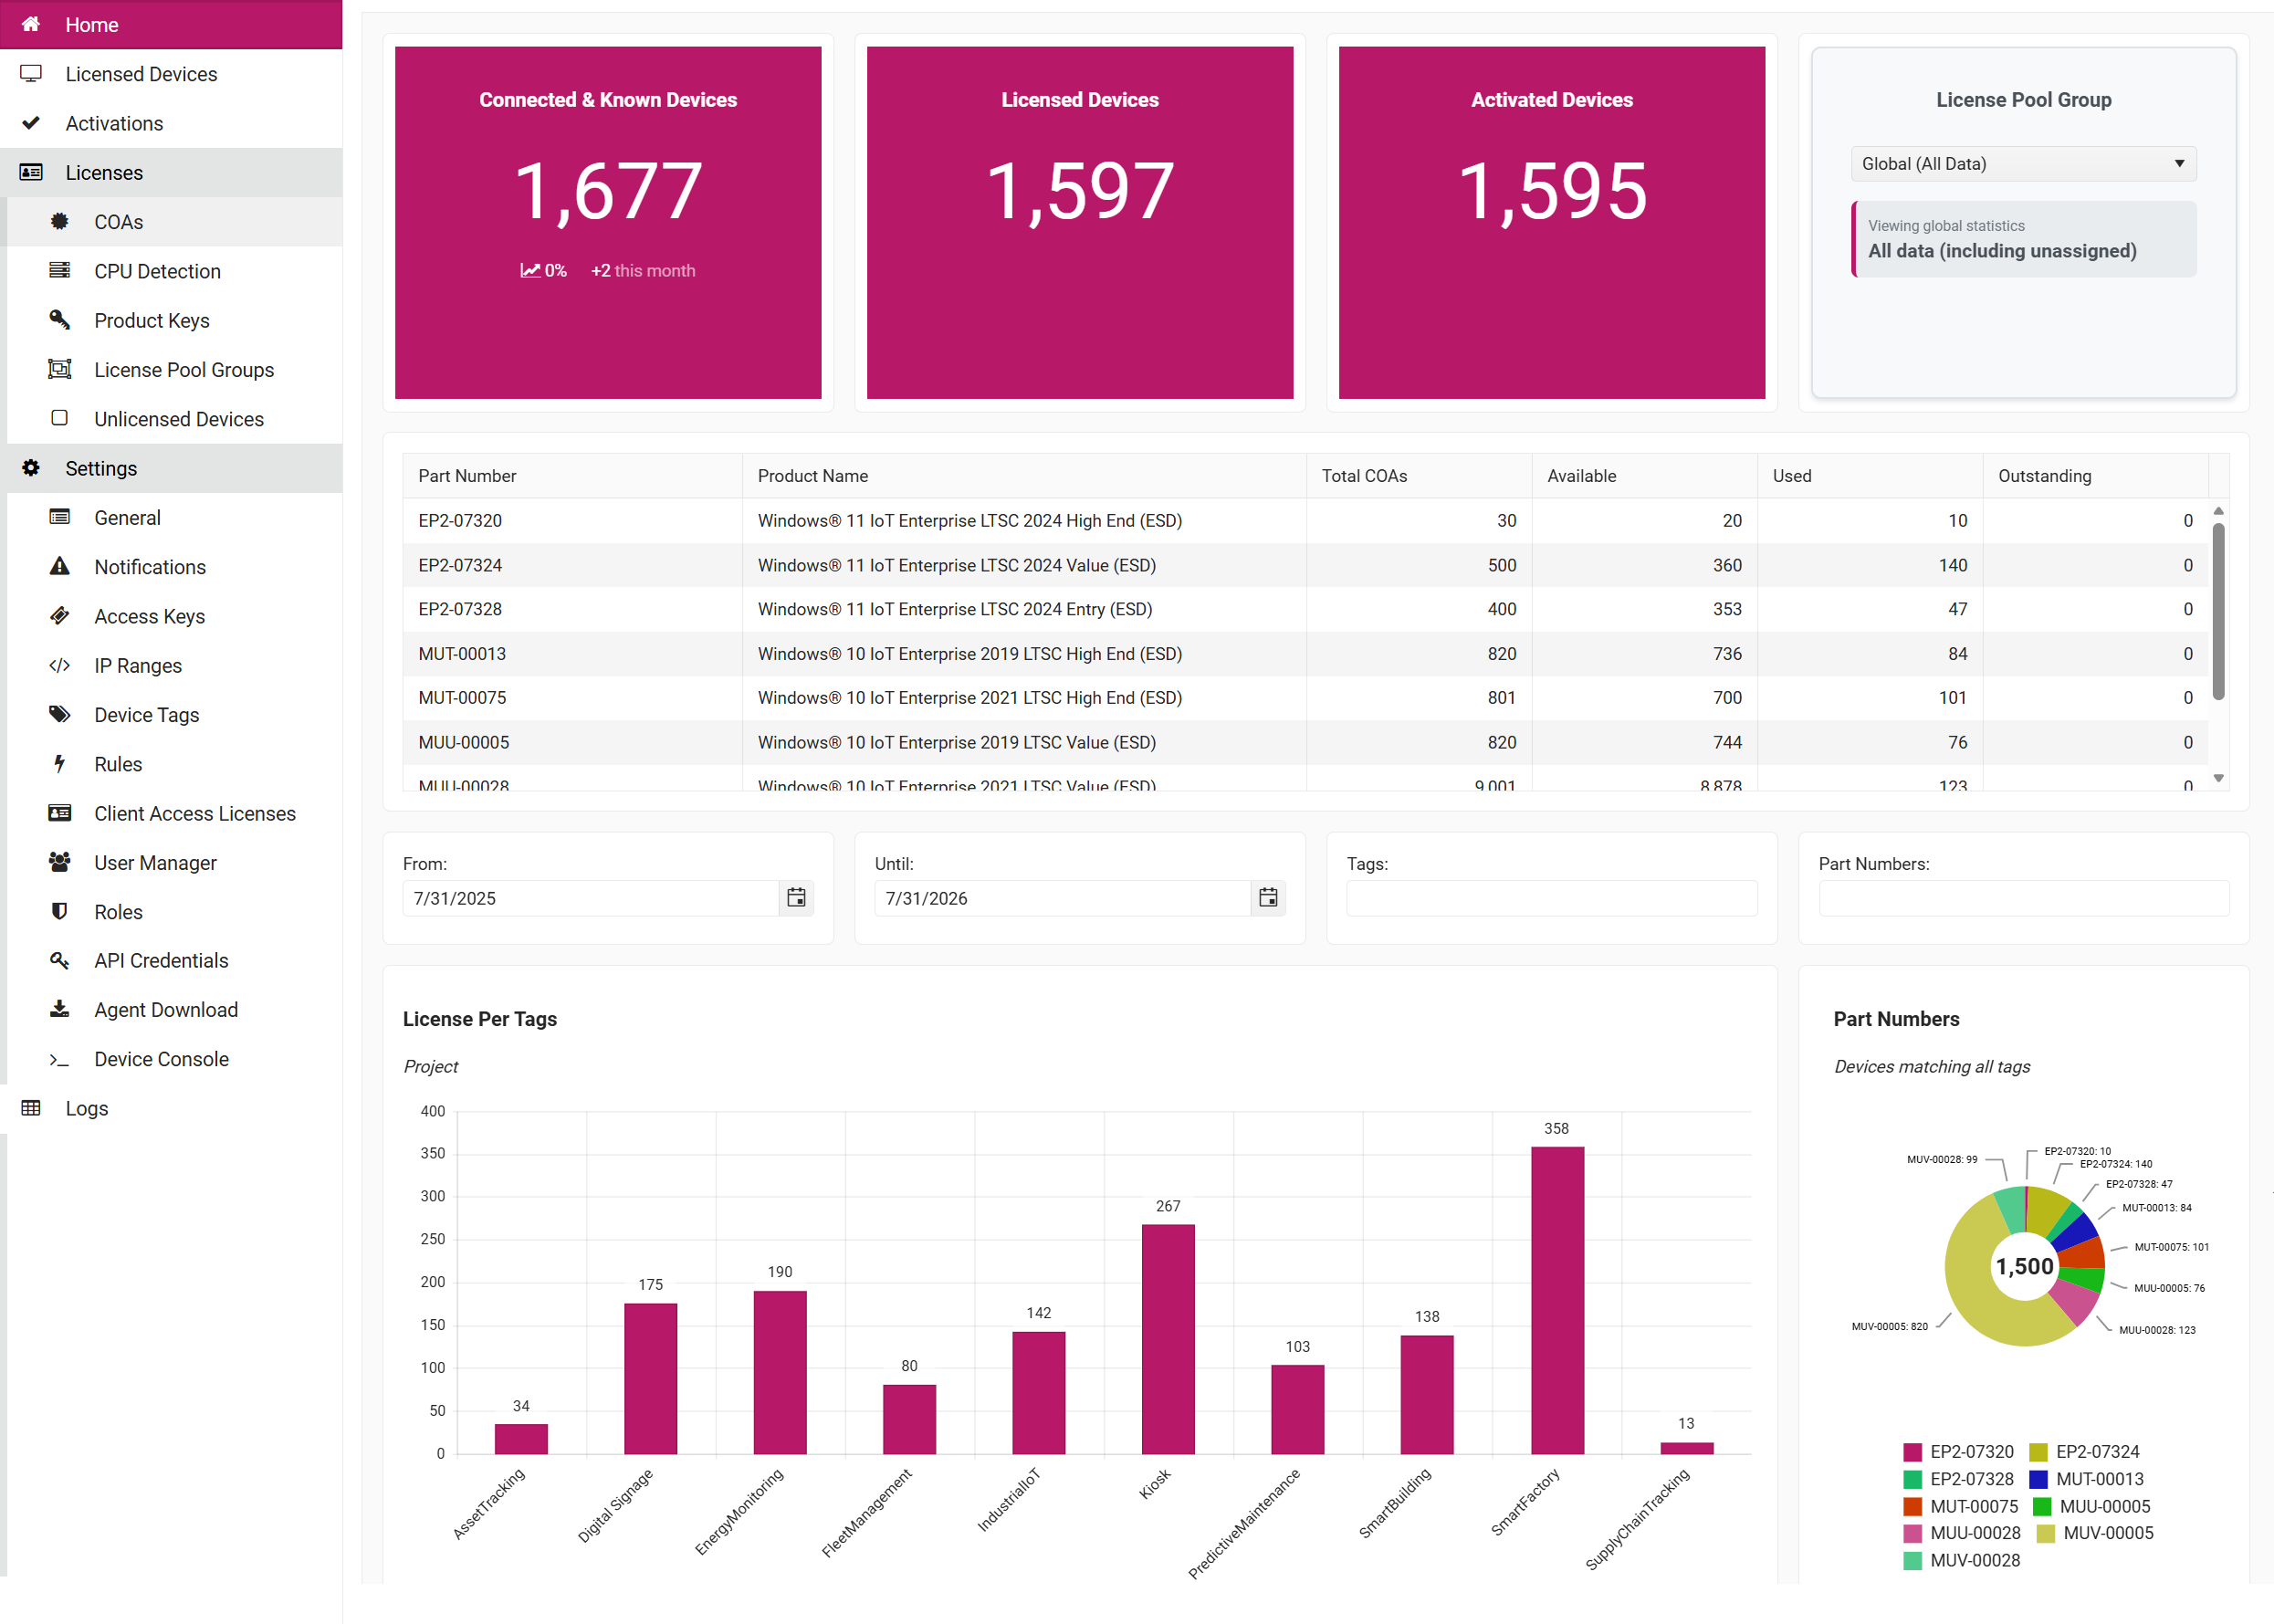Screen dimensions: 2274x1624
Task: Toggle EP2-07320 legend color swatch
Action: tap(1912, 1452)
